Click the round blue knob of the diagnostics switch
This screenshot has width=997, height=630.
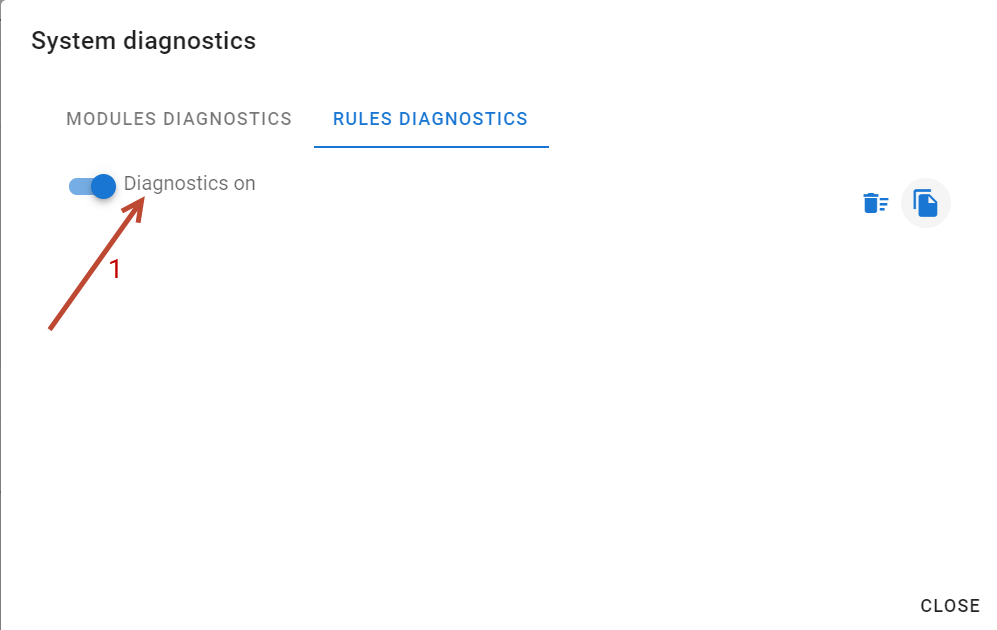pos(103,186)
